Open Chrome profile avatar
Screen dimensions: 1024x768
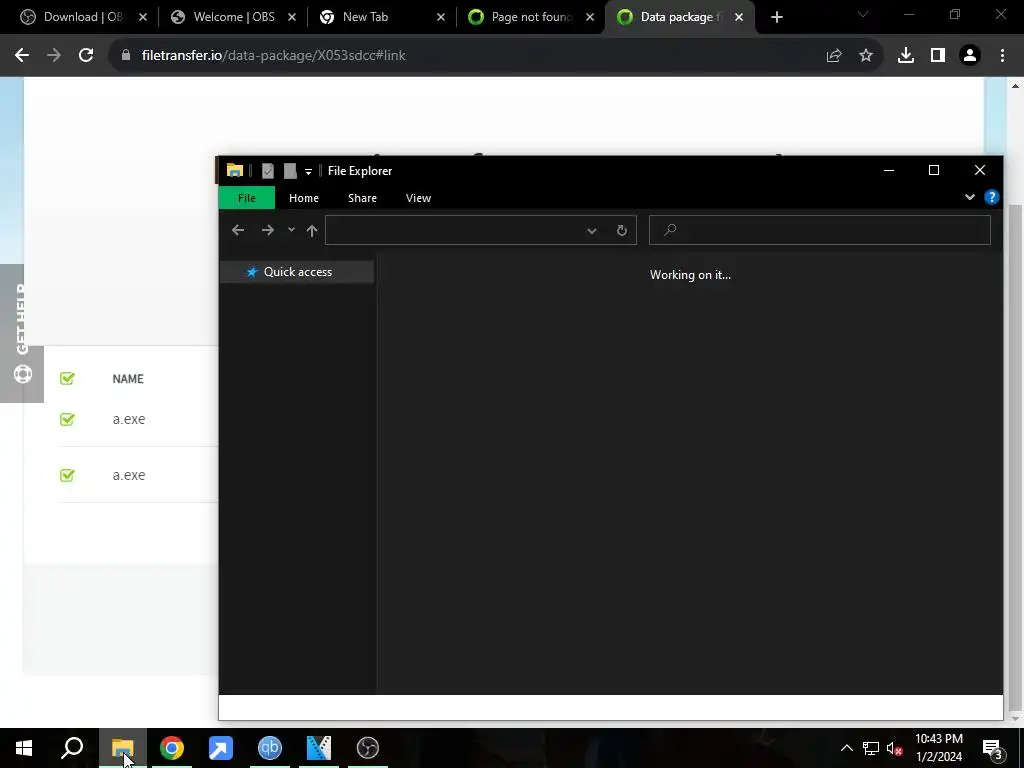[x=970, y=56]
